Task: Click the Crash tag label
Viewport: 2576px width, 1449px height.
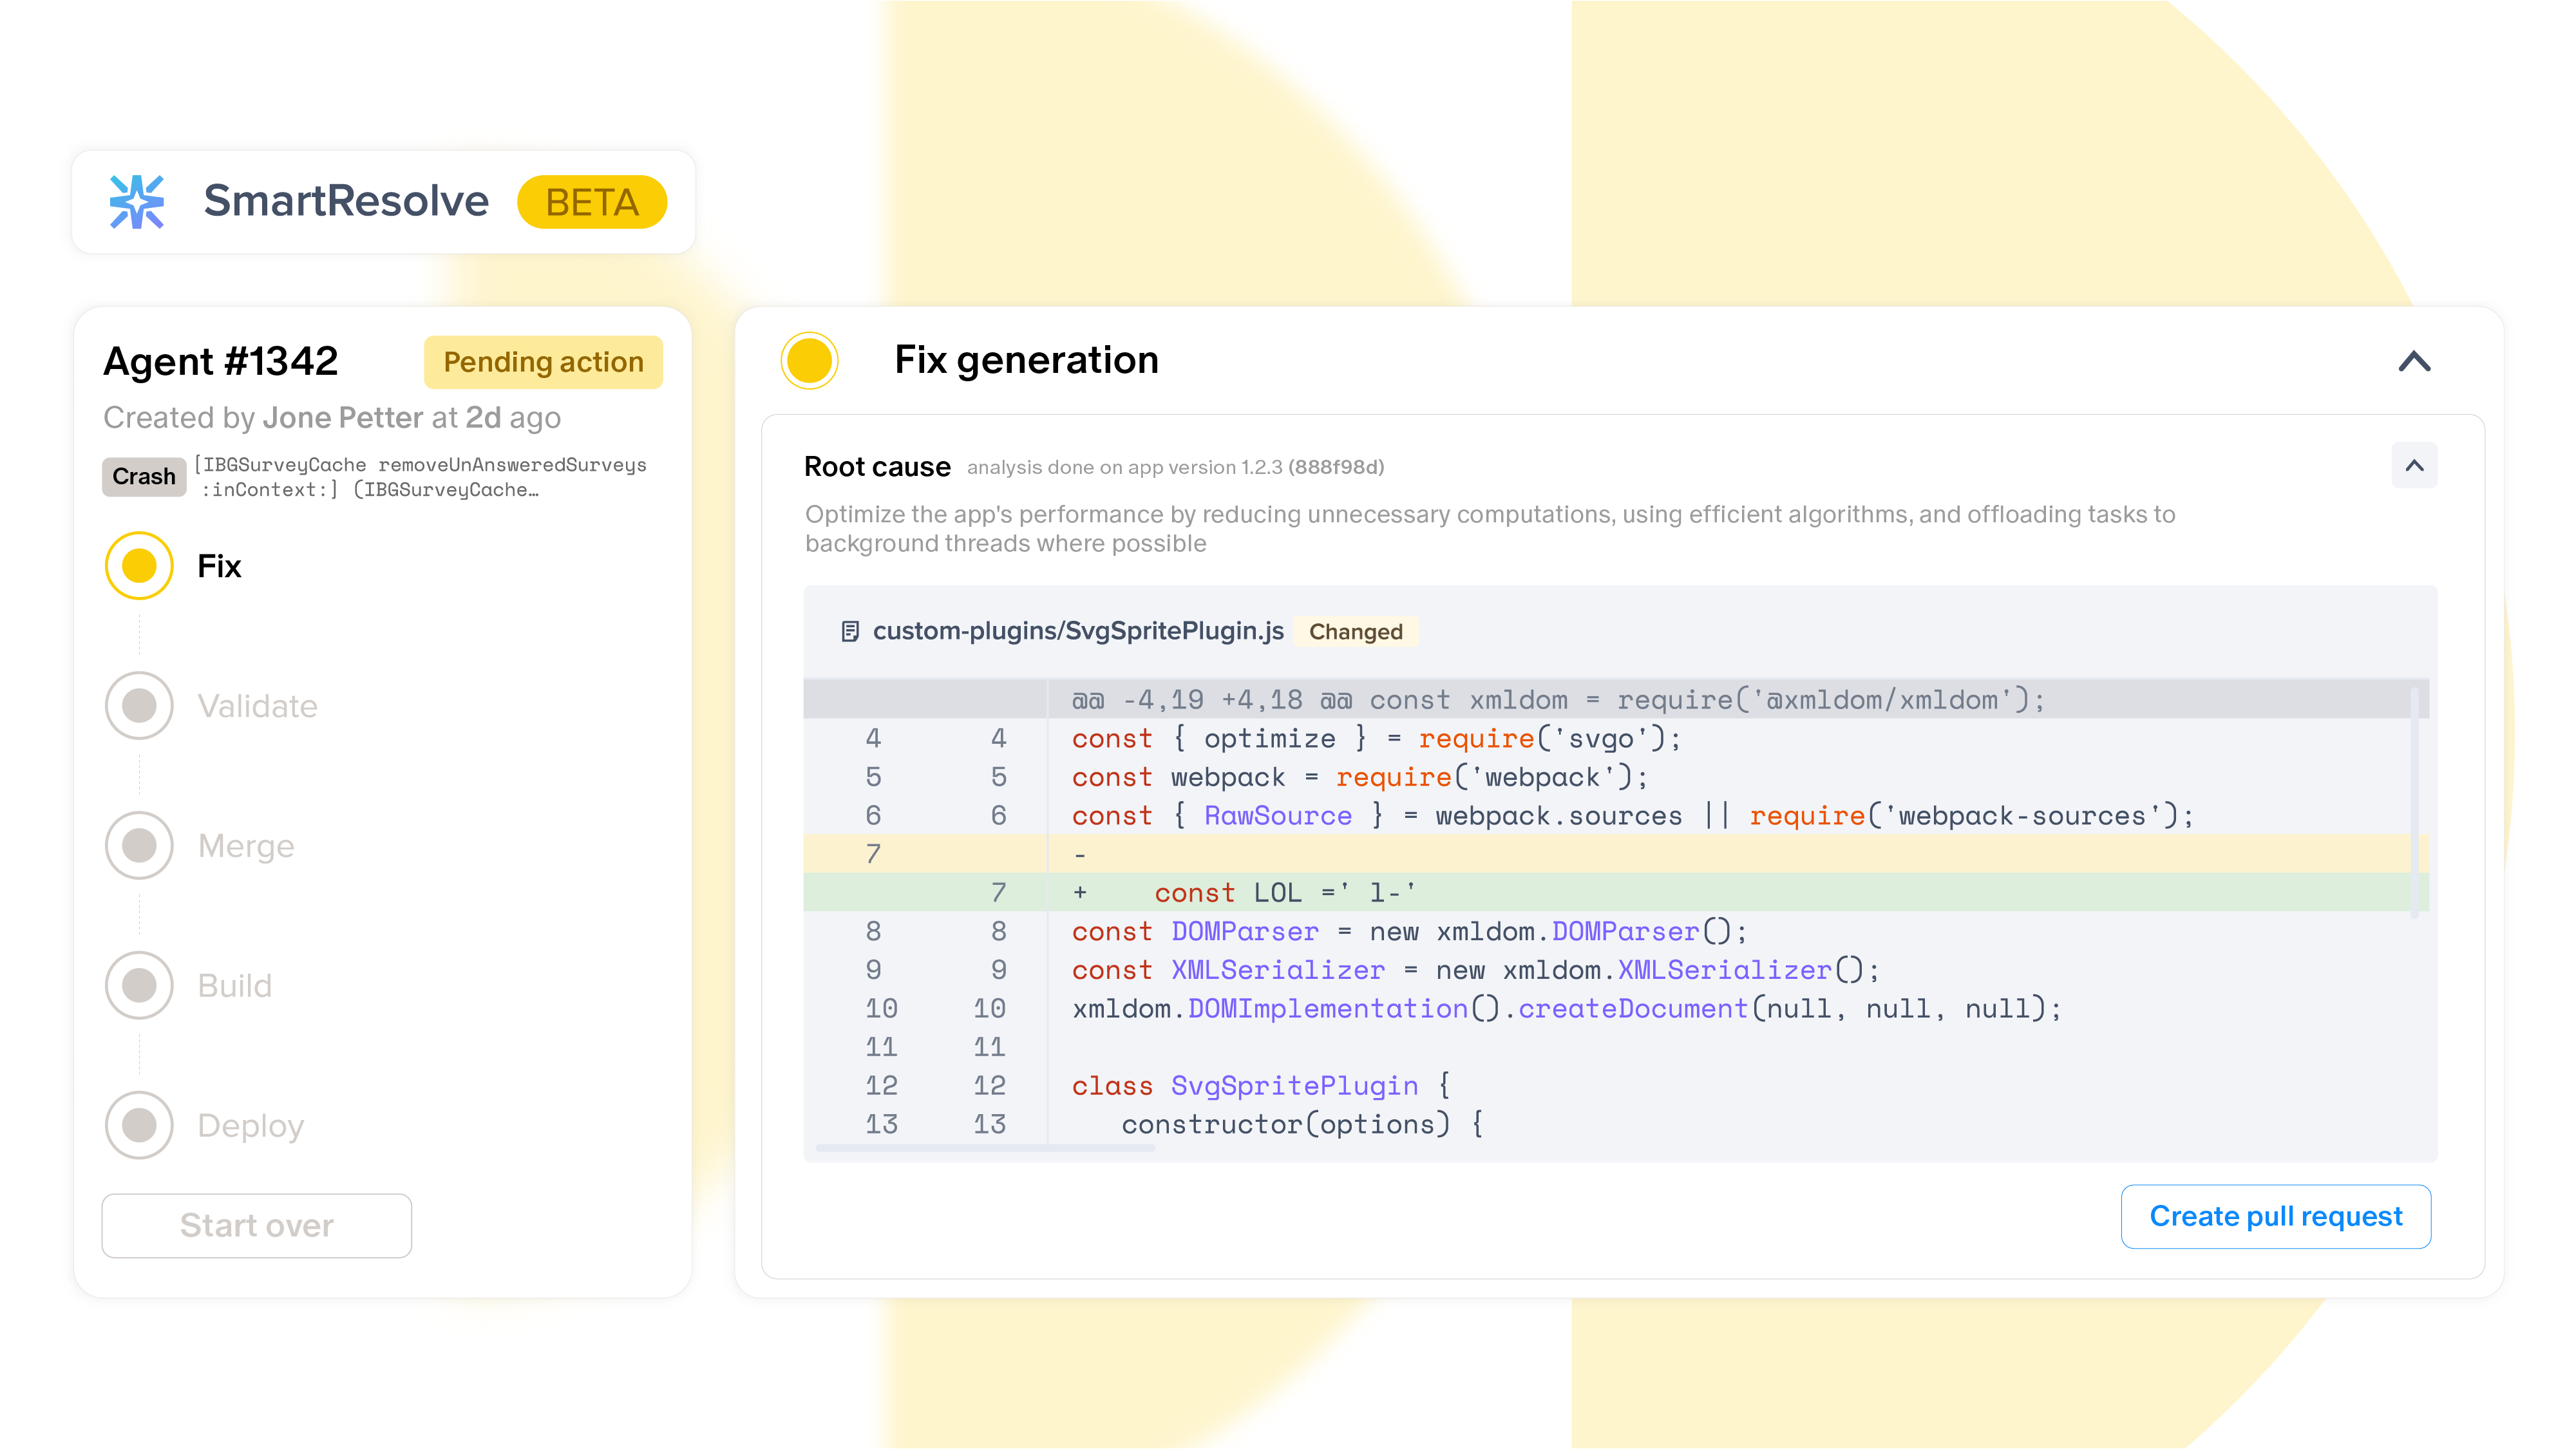Action: click(x=144, y=477)
